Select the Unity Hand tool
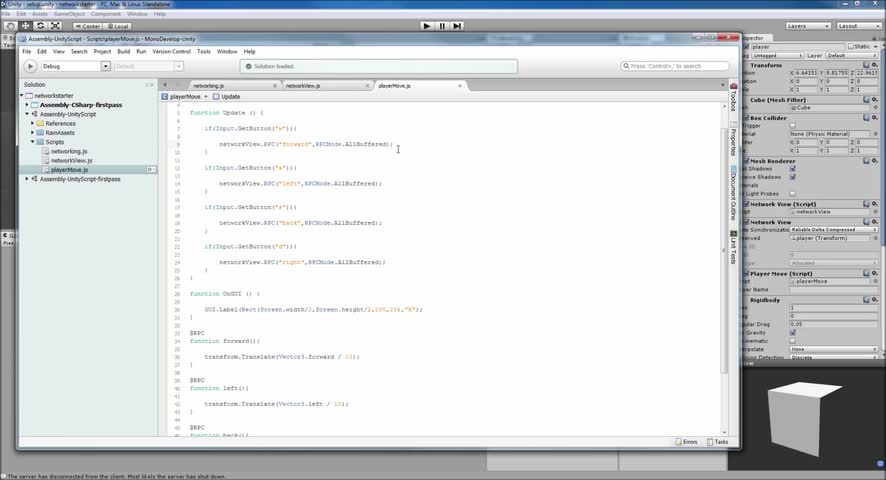Viewport: 886px width, 480px height. (x=11, y=26)
